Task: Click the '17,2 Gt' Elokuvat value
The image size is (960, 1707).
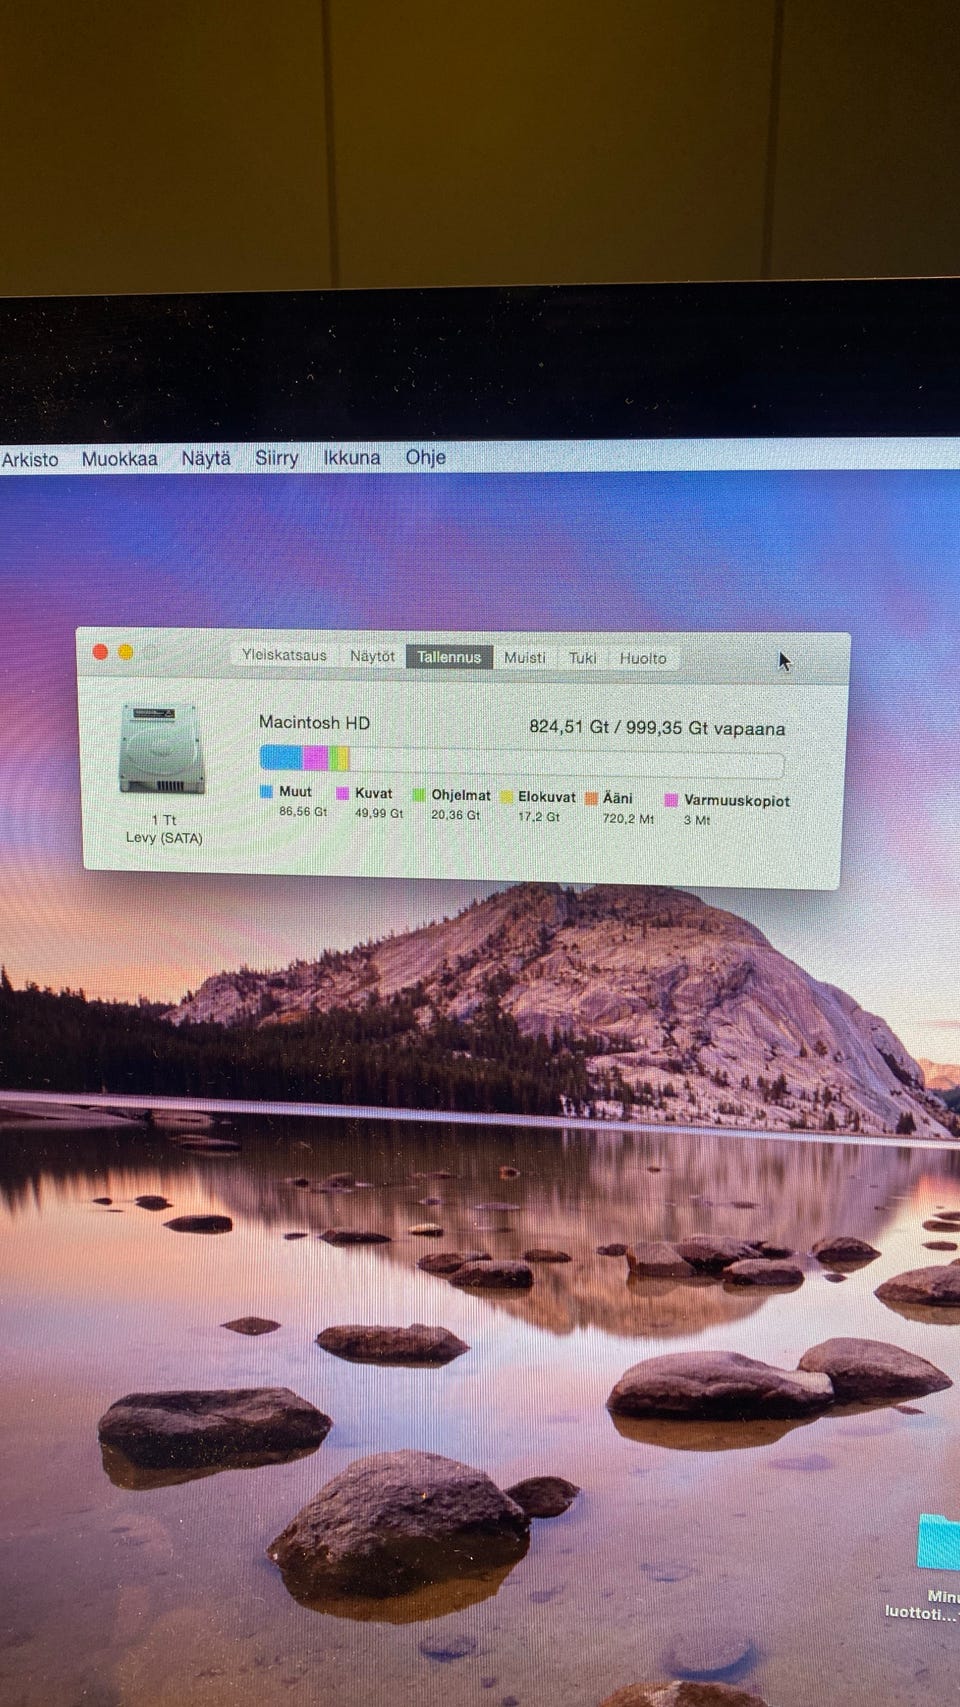Action: point(538,817)
